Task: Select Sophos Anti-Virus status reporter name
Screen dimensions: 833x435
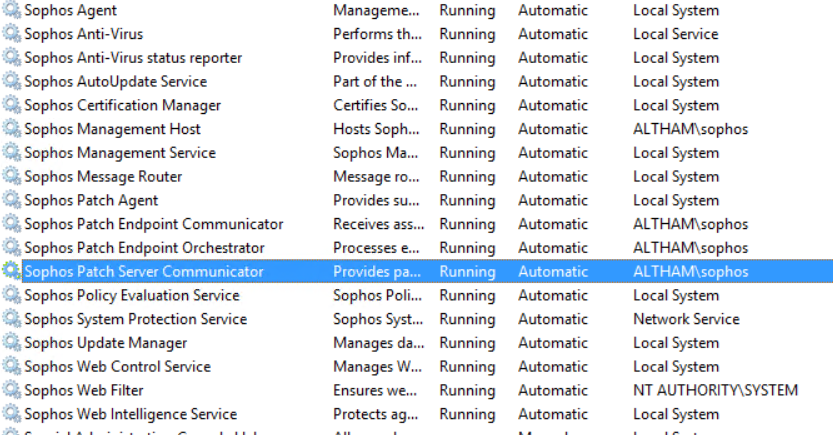Action: [x=133, y=58]
